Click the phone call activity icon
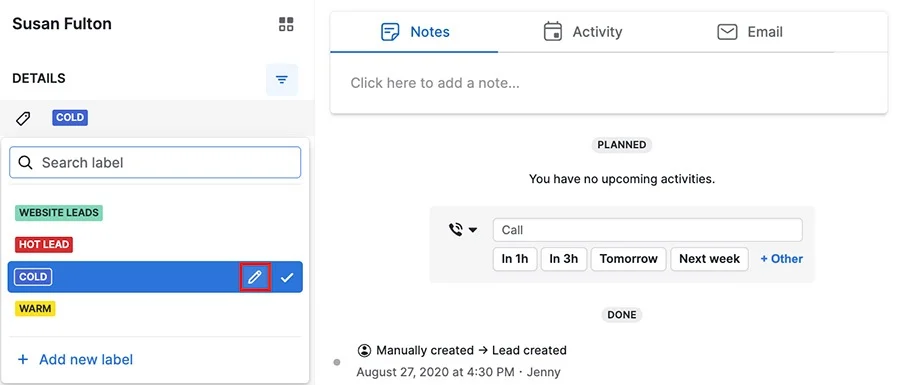Image resolution: width=900 pixels, height=385 pixels. [456, 230]
